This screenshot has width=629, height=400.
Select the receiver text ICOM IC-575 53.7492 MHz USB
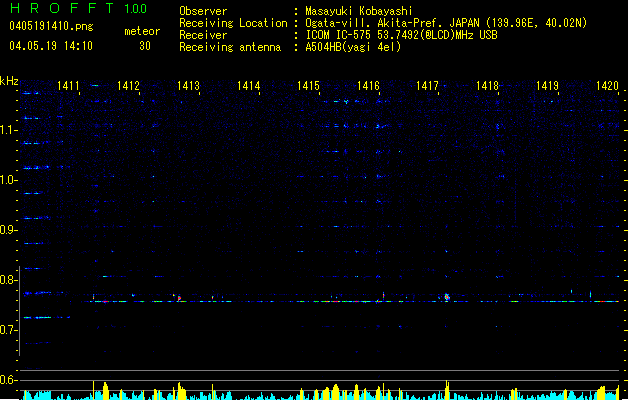coord(401,35)
